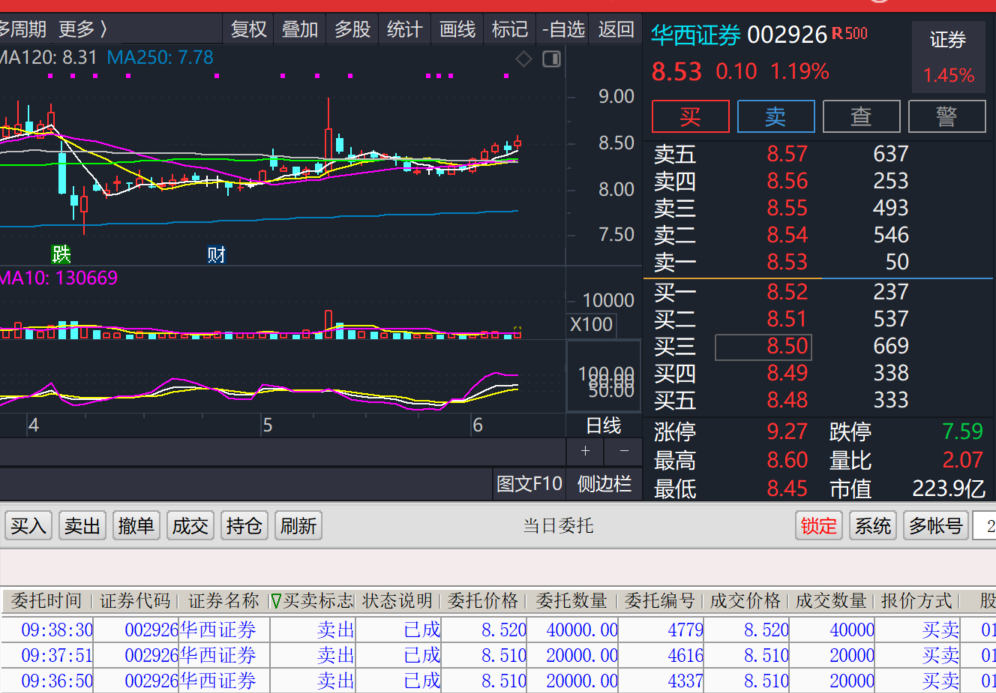Zoom in chart with plus button
This screenshot has height=693, width=996.
pyautogui.click(x=585, y=451)
